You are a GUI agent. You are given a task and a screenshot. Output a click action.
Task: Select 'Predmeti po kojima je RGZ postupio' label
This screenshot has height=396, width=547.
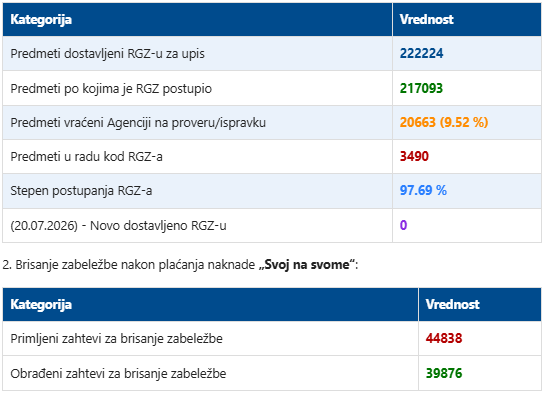111,89
